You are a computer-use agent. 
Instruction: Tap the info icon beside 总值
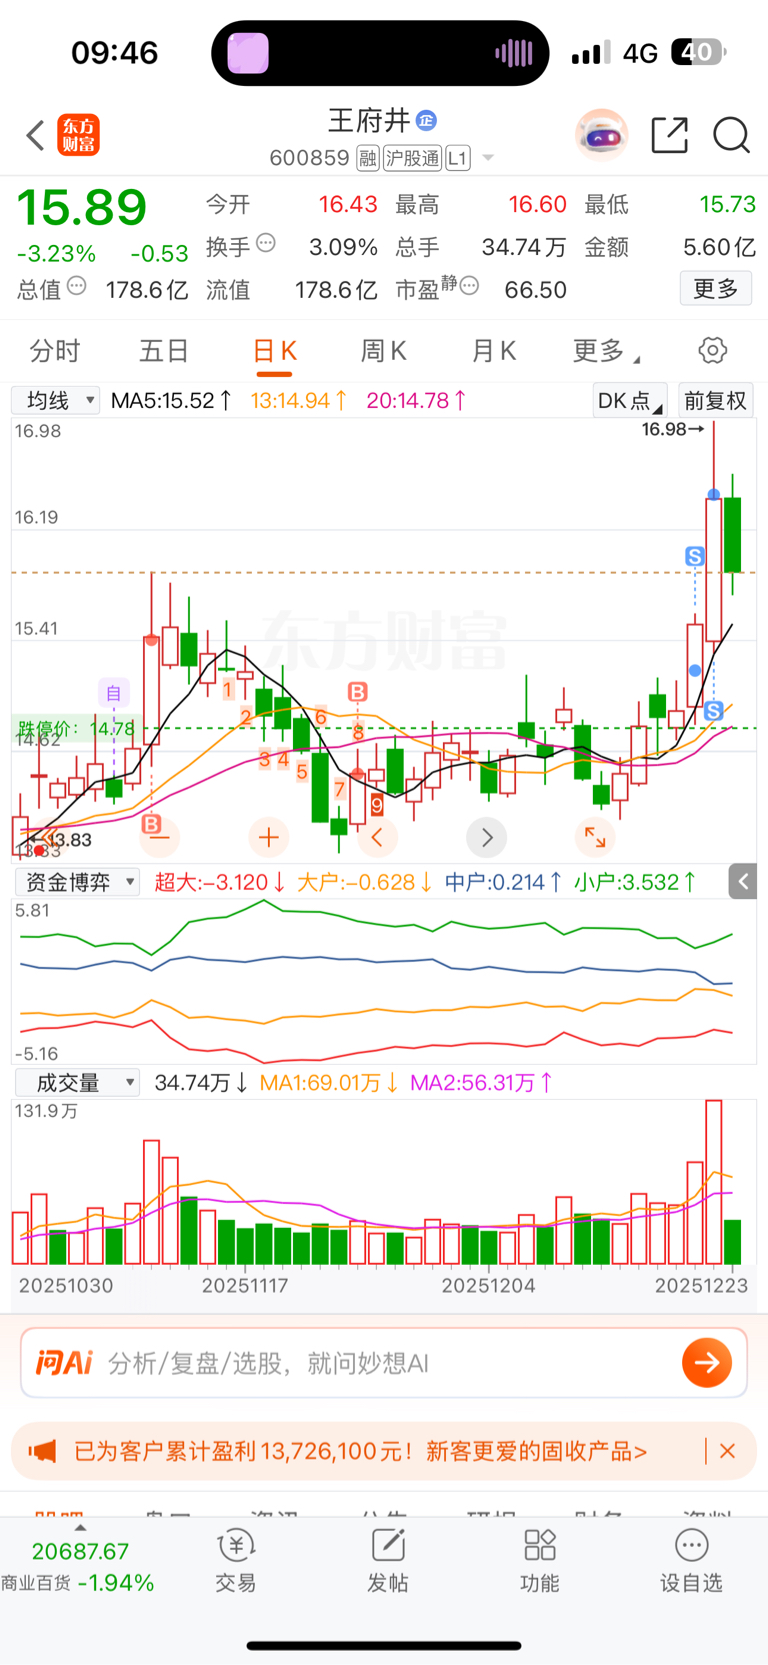tap(76, 286)
